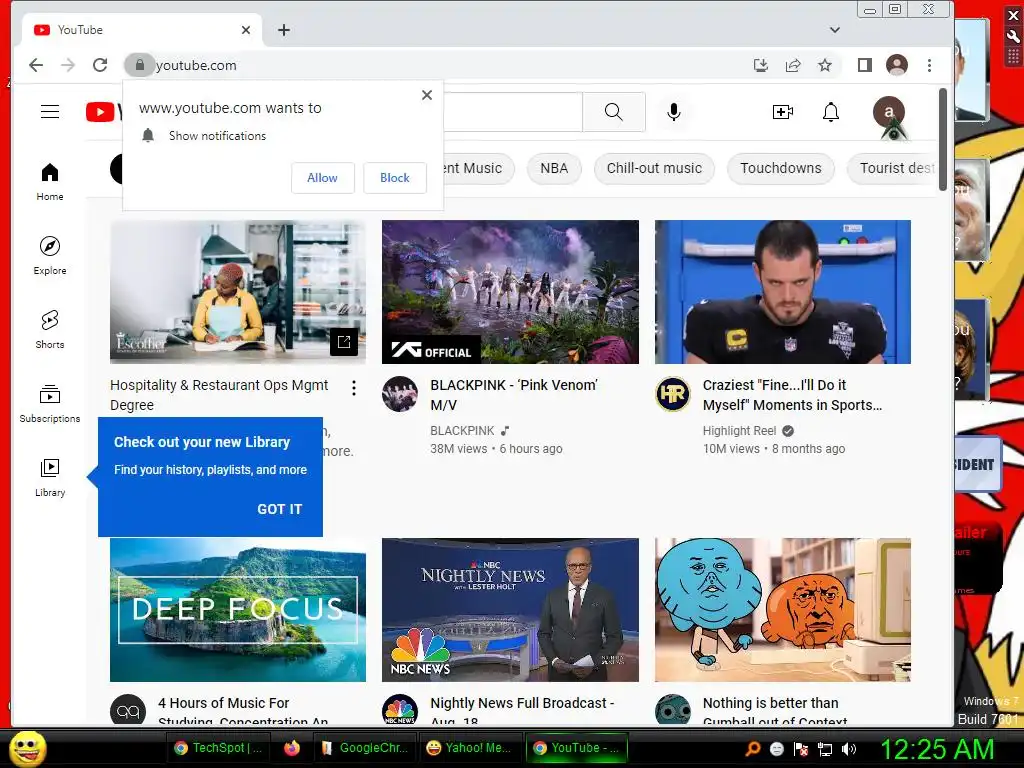1024x768 pixels.
Task: Bookmark this tab with star icon
Action: 825,65
